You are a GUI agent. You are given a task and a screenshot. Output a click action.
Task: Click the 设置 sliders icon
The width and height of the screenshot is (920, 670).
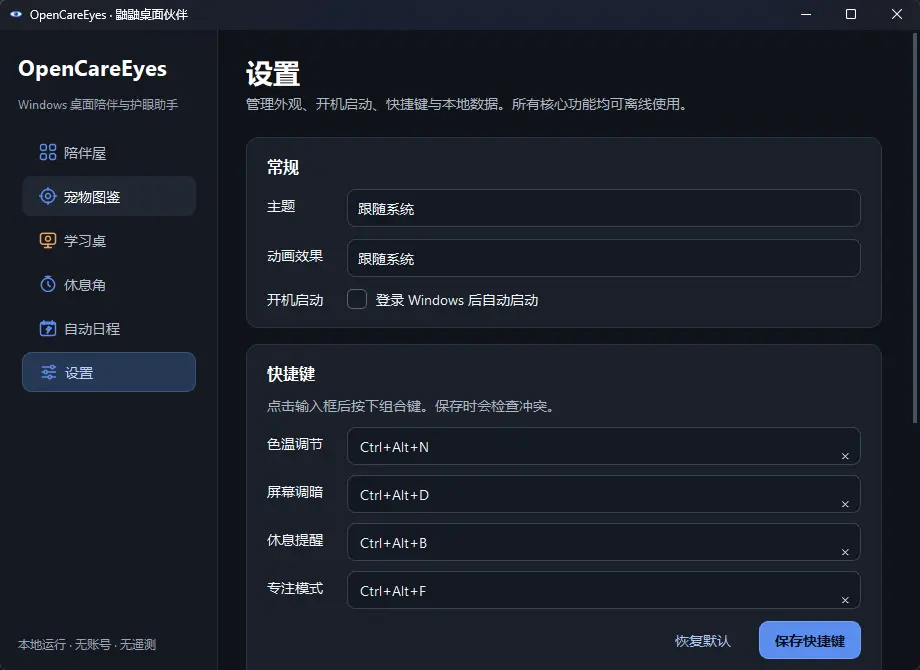pyautogui.click(x=48, y=373)
